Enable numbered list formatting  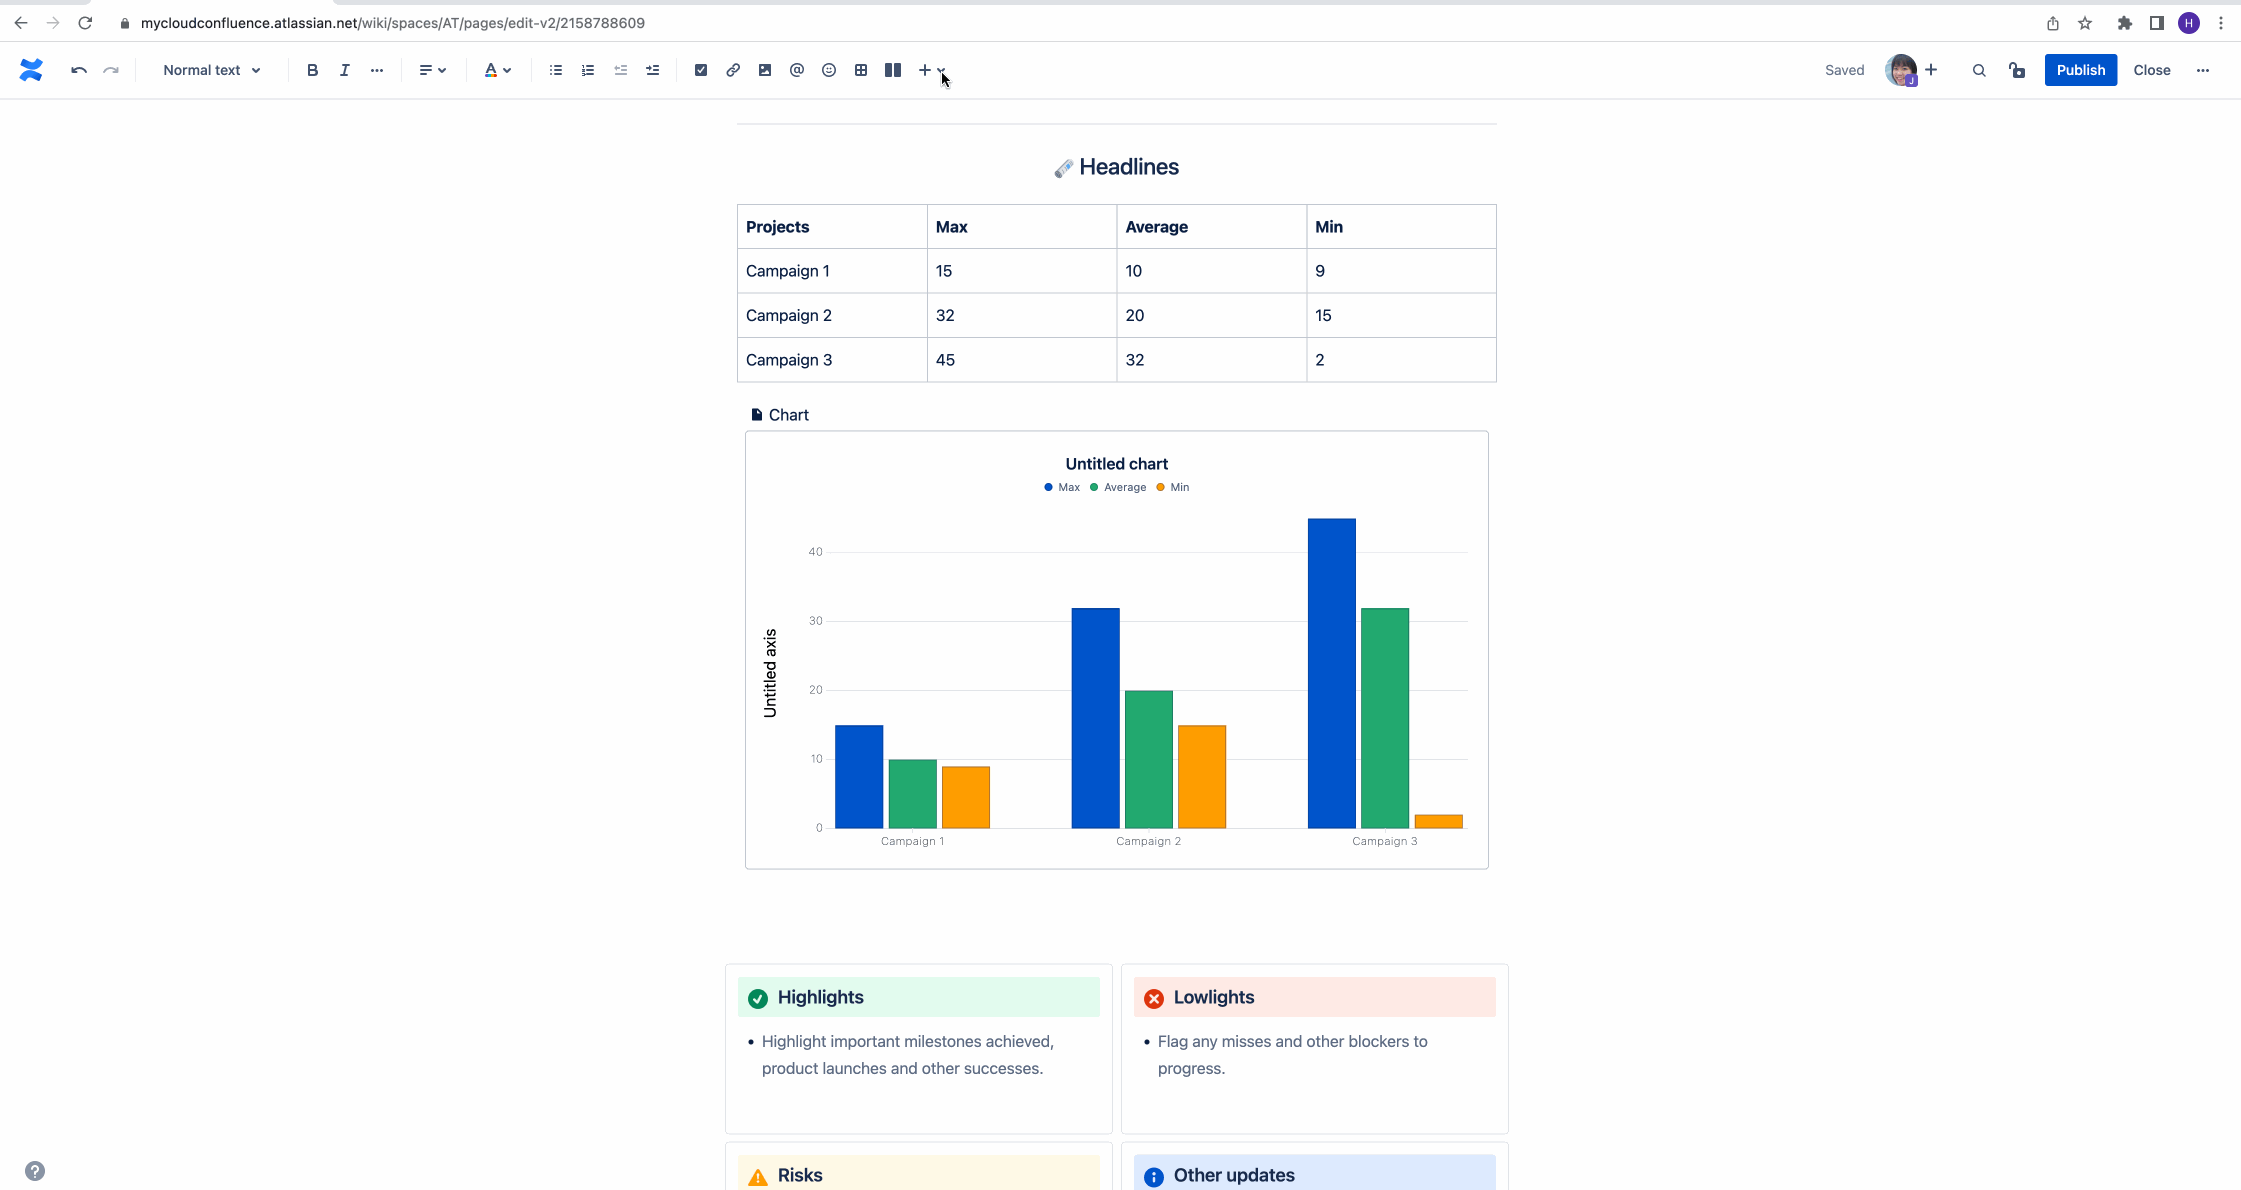(588, 70)
